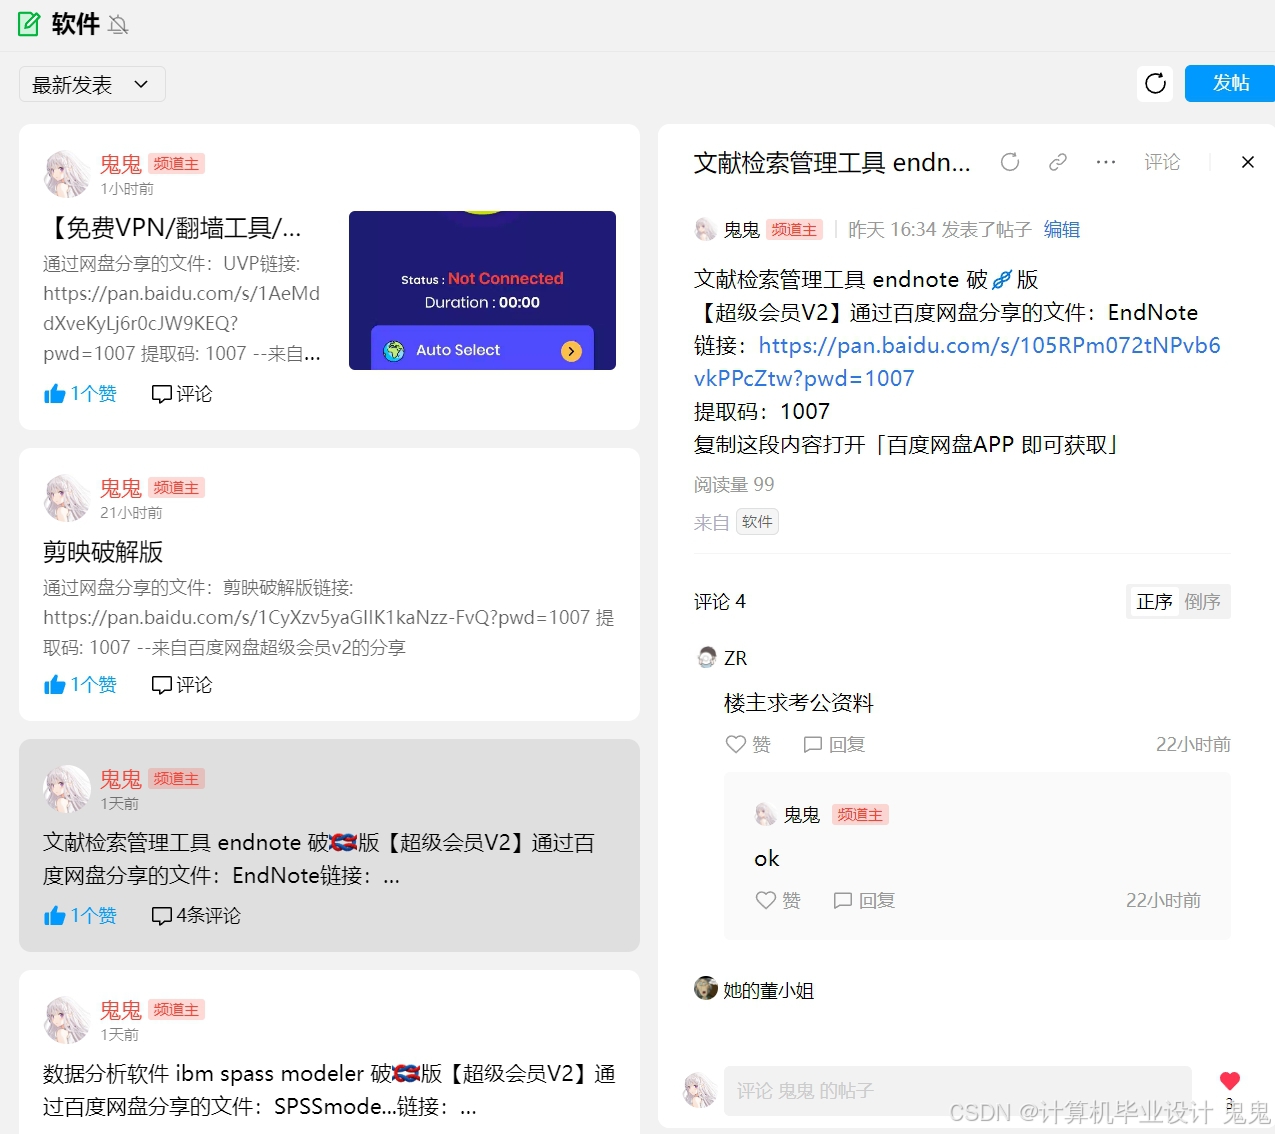Close the post detail panel

click(1248, 162)
